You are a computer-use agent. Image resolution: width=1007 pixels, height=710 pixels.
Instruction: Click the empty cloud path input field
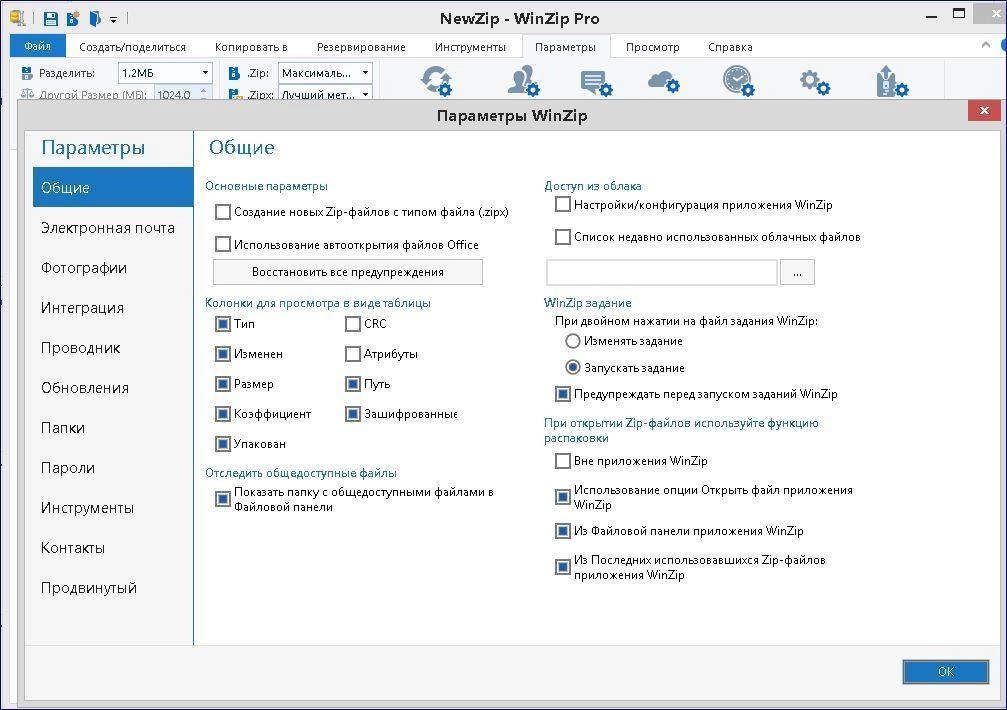pyautogui.click(x=661, y=272)
